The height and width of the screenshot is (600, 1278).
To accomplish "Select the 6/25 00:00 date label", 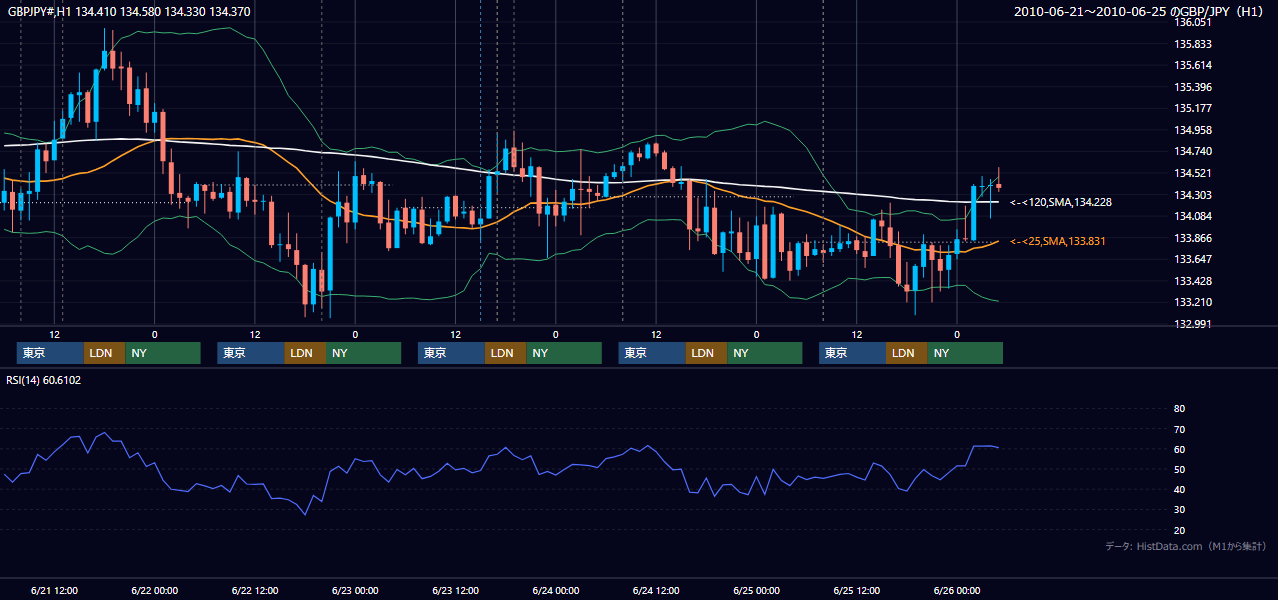I will (757, 590).
